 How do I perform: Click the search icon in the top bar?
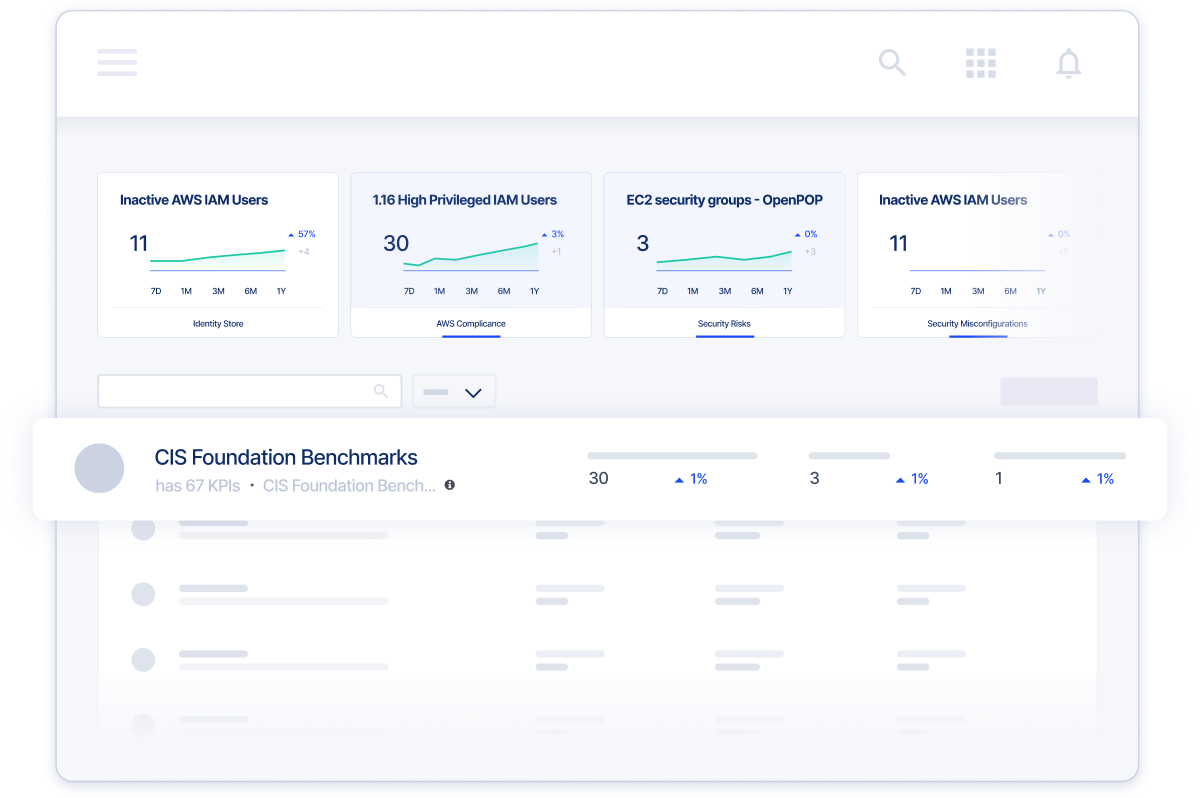pos(891,62)
